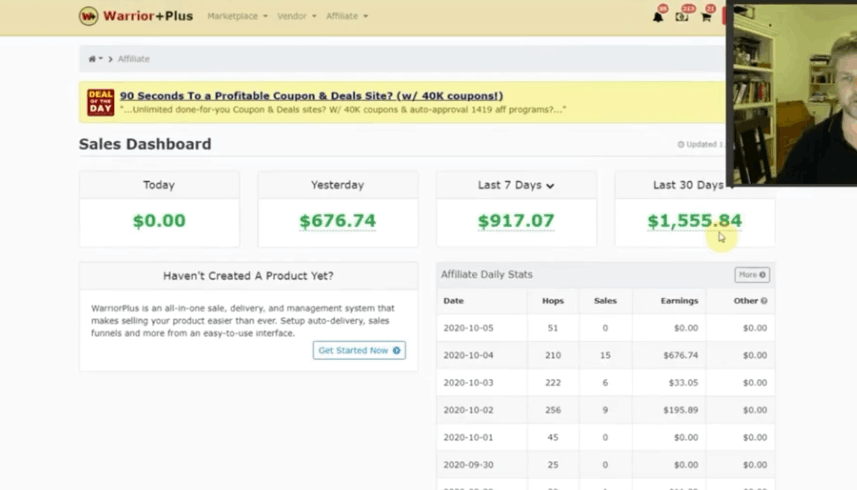The image size is (857, 490).
Task: Click the Get Started Now button
Action: [x=359, y=350]
